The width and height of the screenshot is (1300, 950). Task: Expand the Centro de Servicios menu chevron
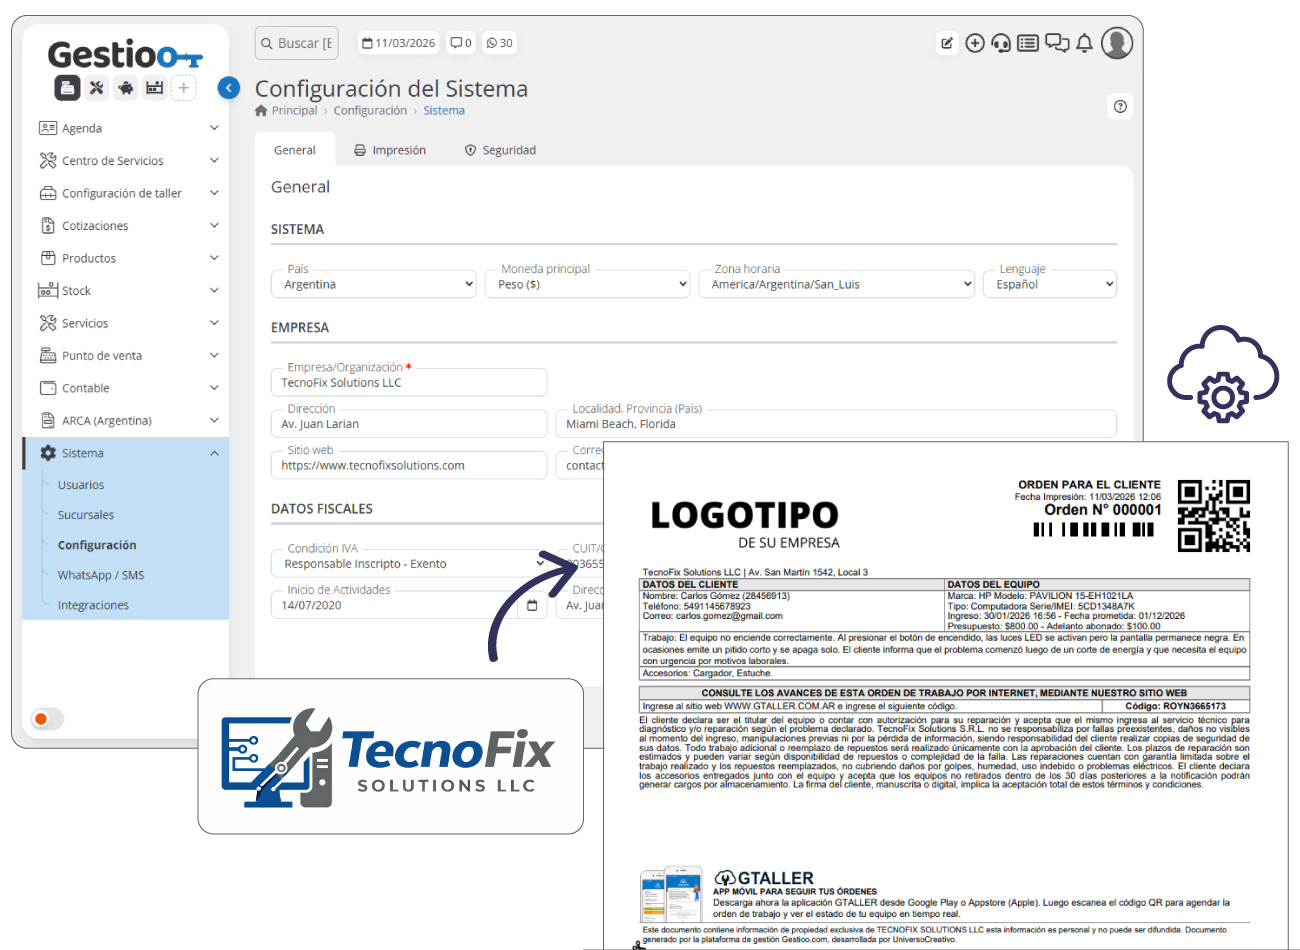tap(214, 160)
